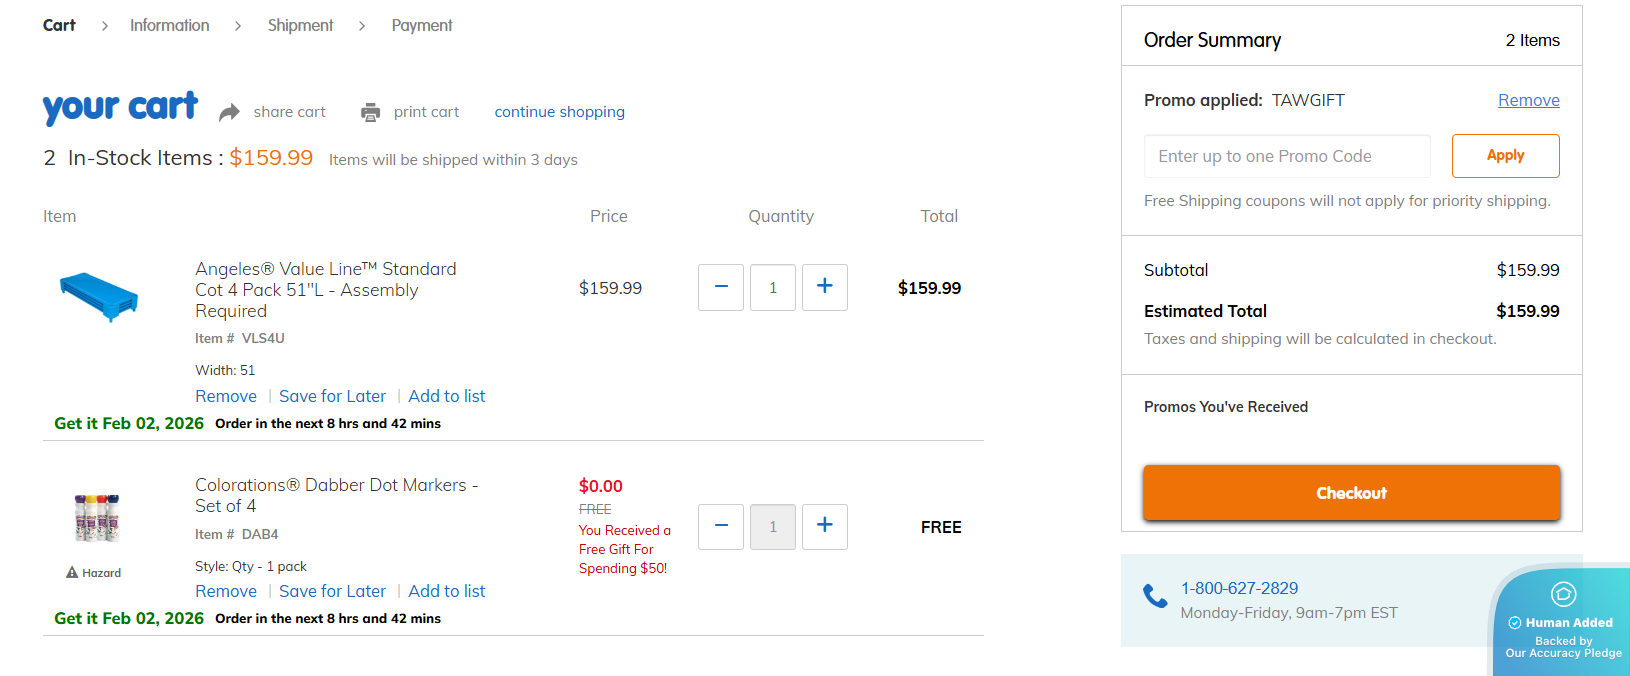
Task: Click the Hazard warning icon
Action: click(x=72, y=573)
